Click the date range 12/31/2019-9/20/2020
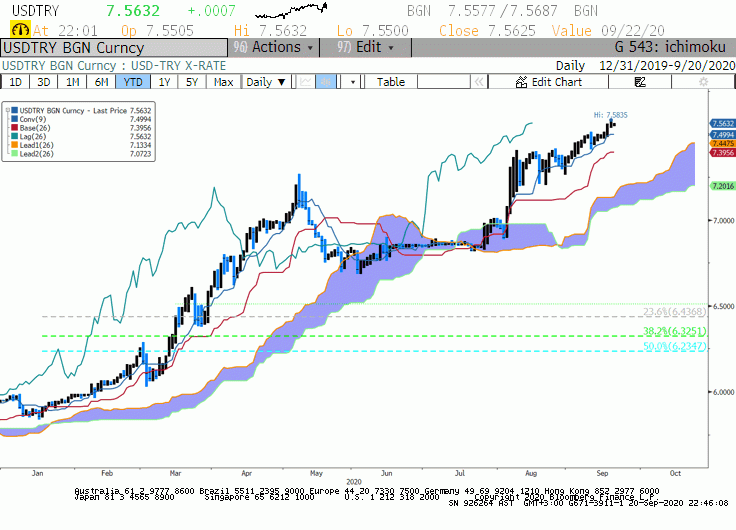 [667, 65]
